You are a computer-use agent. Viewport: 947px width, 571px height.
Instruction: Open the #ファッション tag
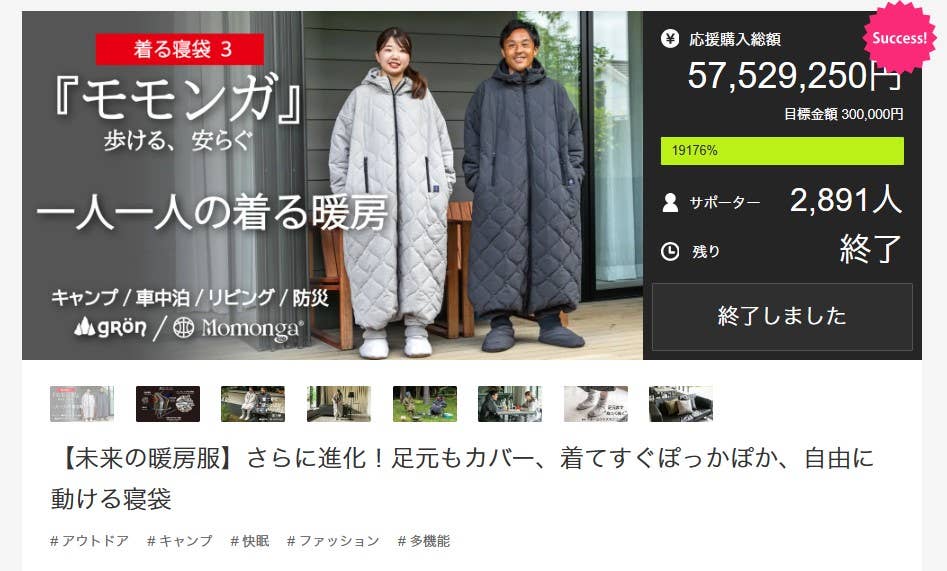(x=333, y=541)
